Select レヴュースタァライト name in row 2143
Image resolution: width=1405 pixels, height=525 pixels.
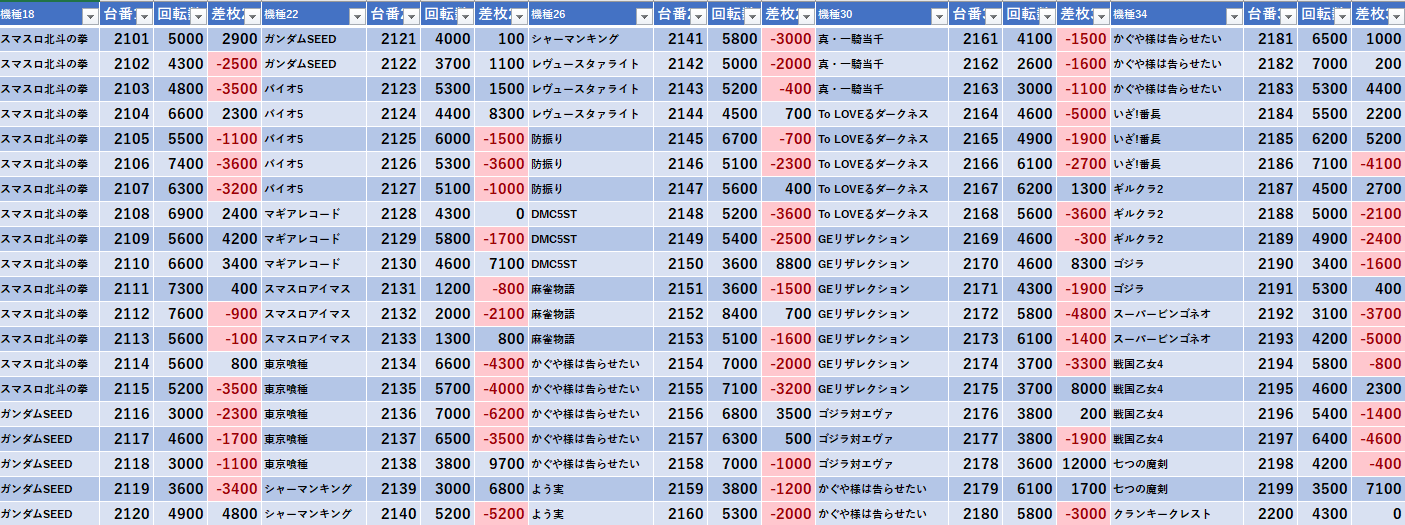tap(585, 89)
